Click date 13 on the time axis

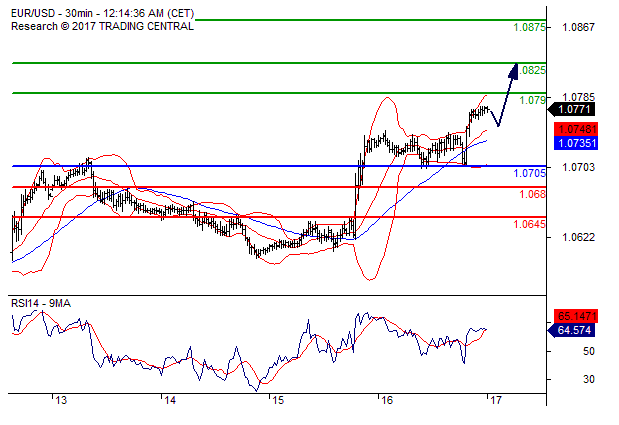(61, 400)
